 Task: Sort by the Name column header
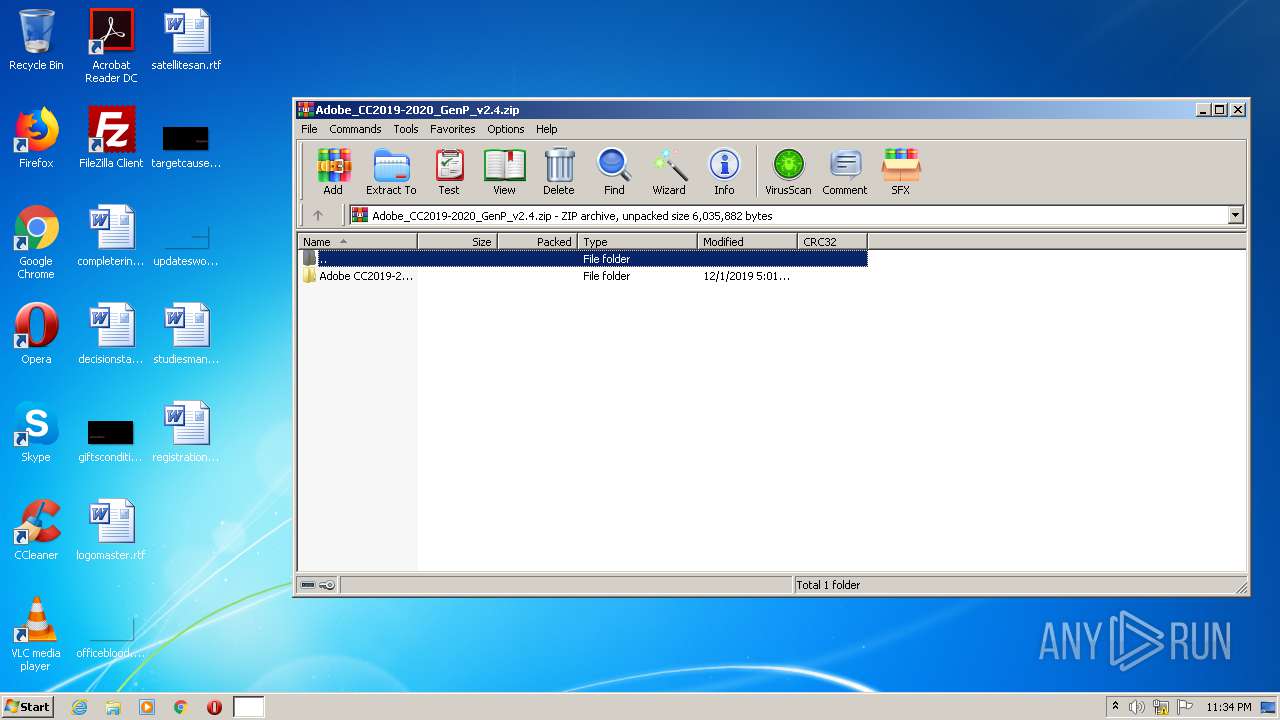tap(357, 241)
